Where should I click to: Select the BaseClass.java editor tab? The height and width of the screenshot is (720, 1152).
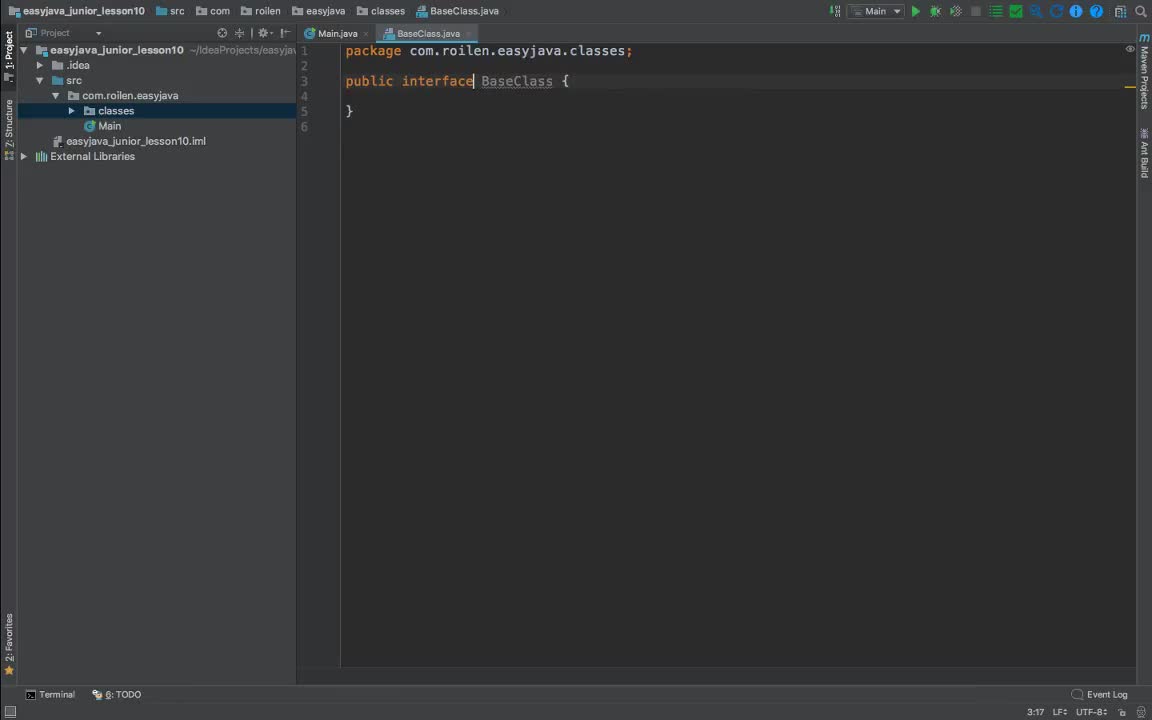[x=428, y=34]
